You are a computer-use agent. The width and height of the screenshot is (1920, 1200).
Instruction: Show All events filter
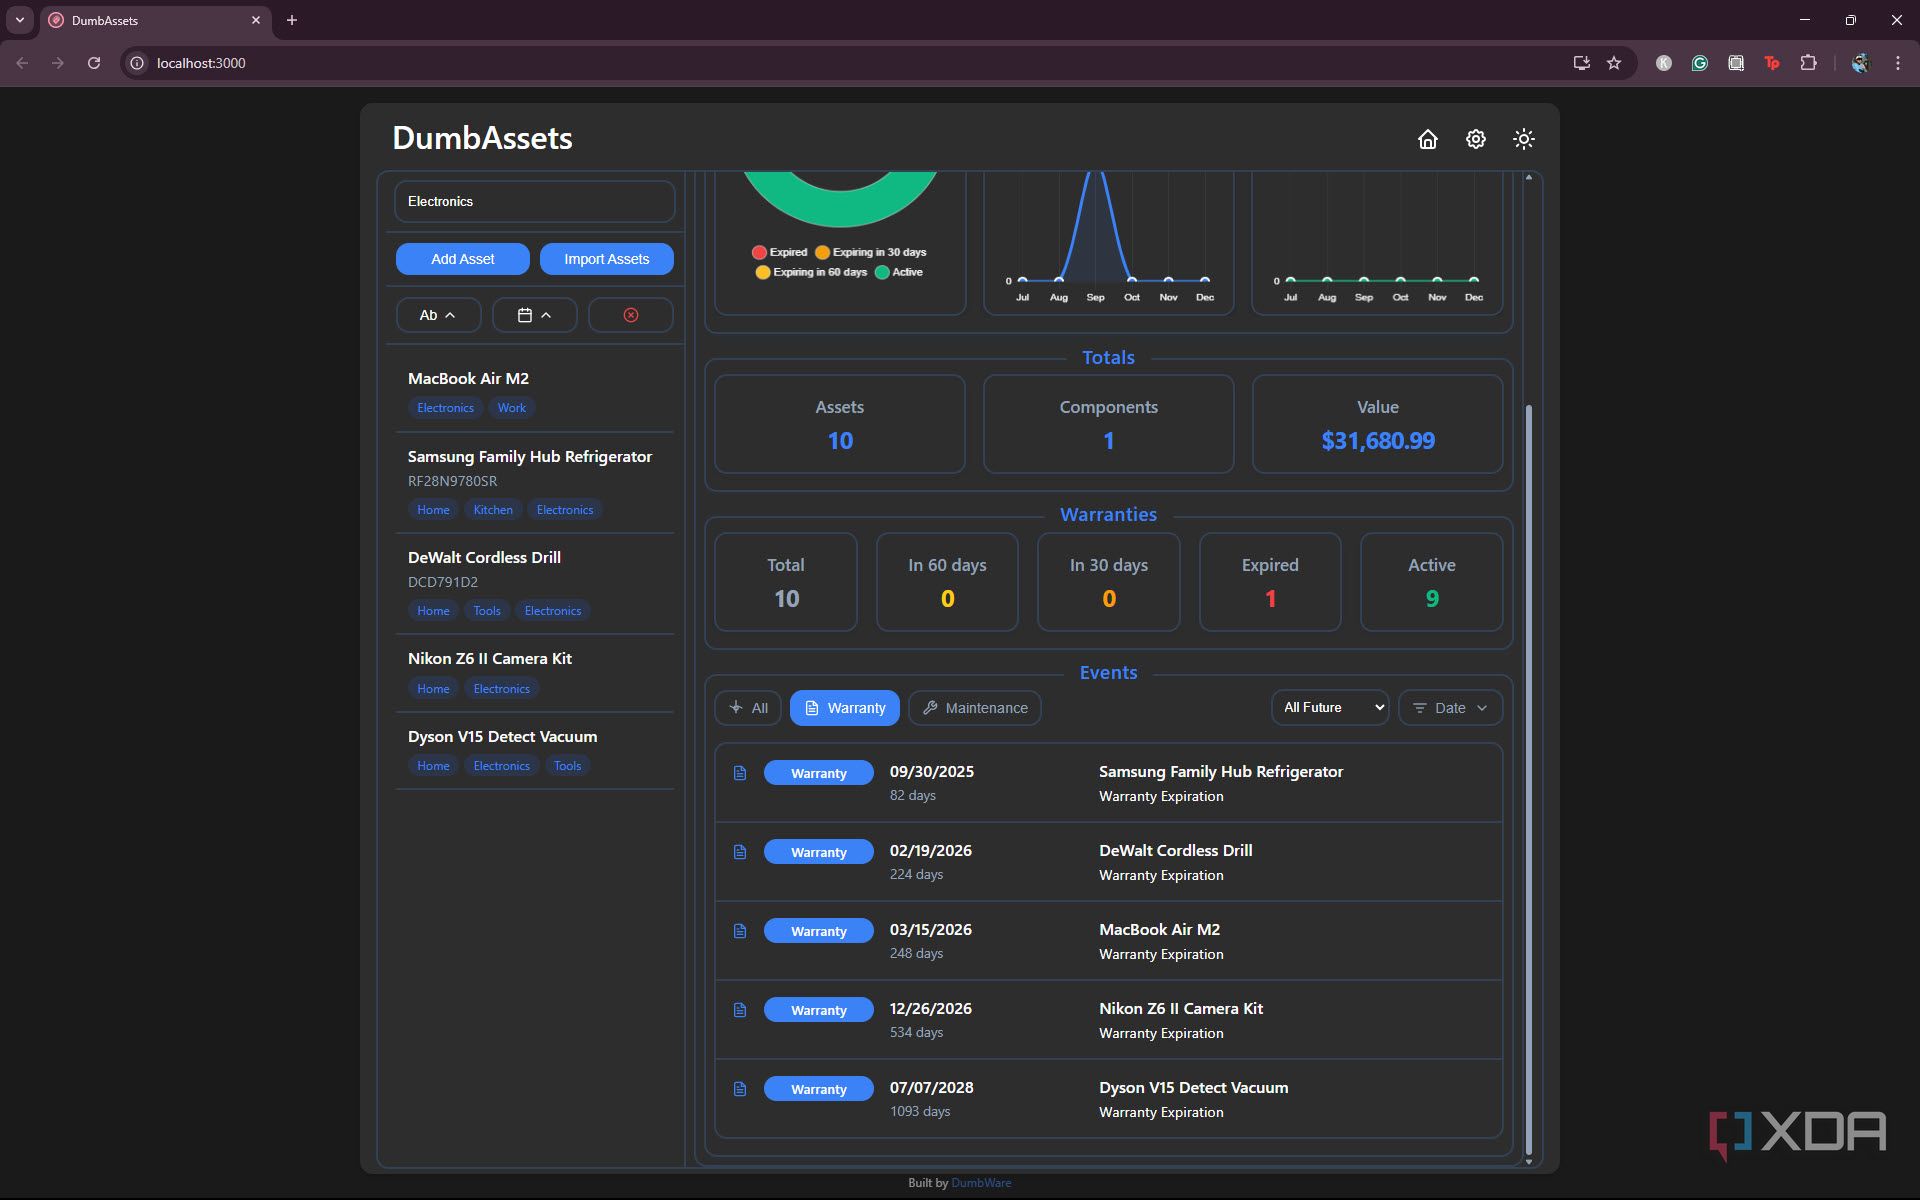pyautogui.click(x=747, y=708)
